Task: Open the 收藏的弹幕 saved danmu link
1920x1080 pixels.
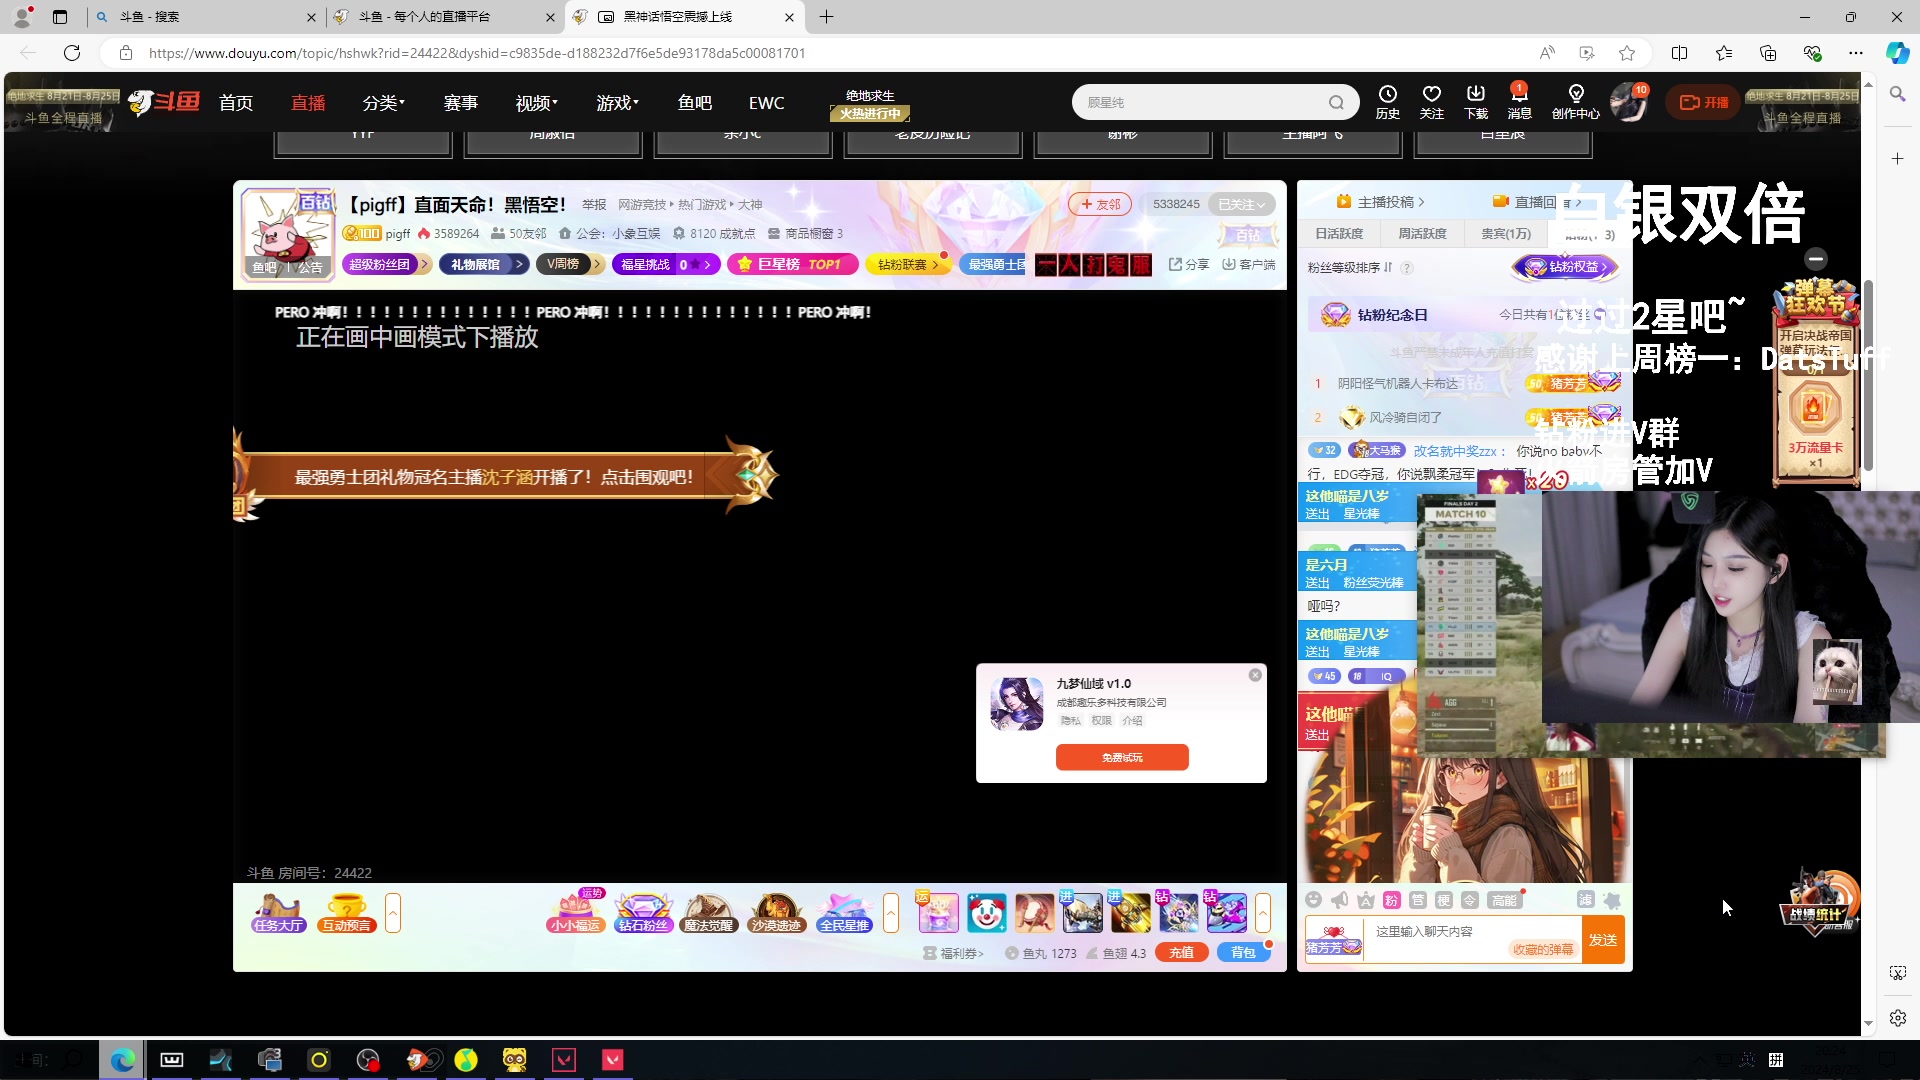Action: click(1543, 949)
